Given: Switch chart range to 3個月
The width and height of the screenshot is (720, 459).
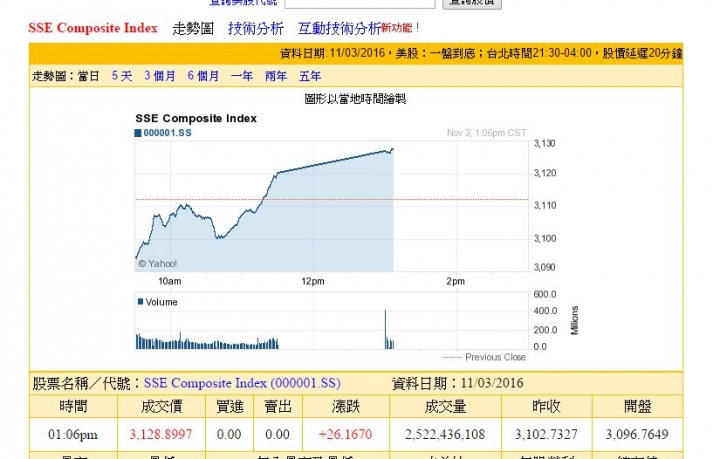Looking at the screenshot, I should [x=159, y=76].
